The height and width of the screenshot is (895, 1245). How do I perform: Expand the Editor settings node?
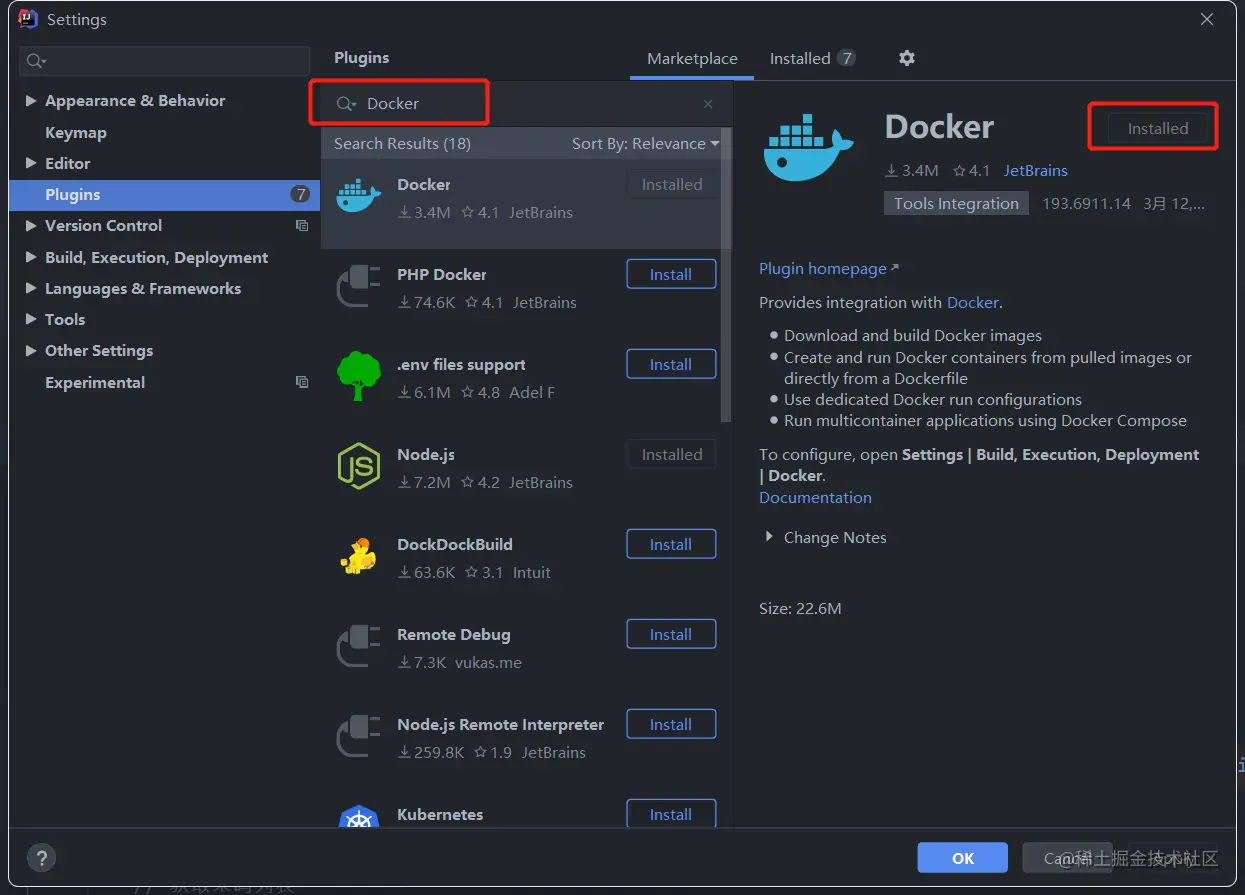coord(31,163)
